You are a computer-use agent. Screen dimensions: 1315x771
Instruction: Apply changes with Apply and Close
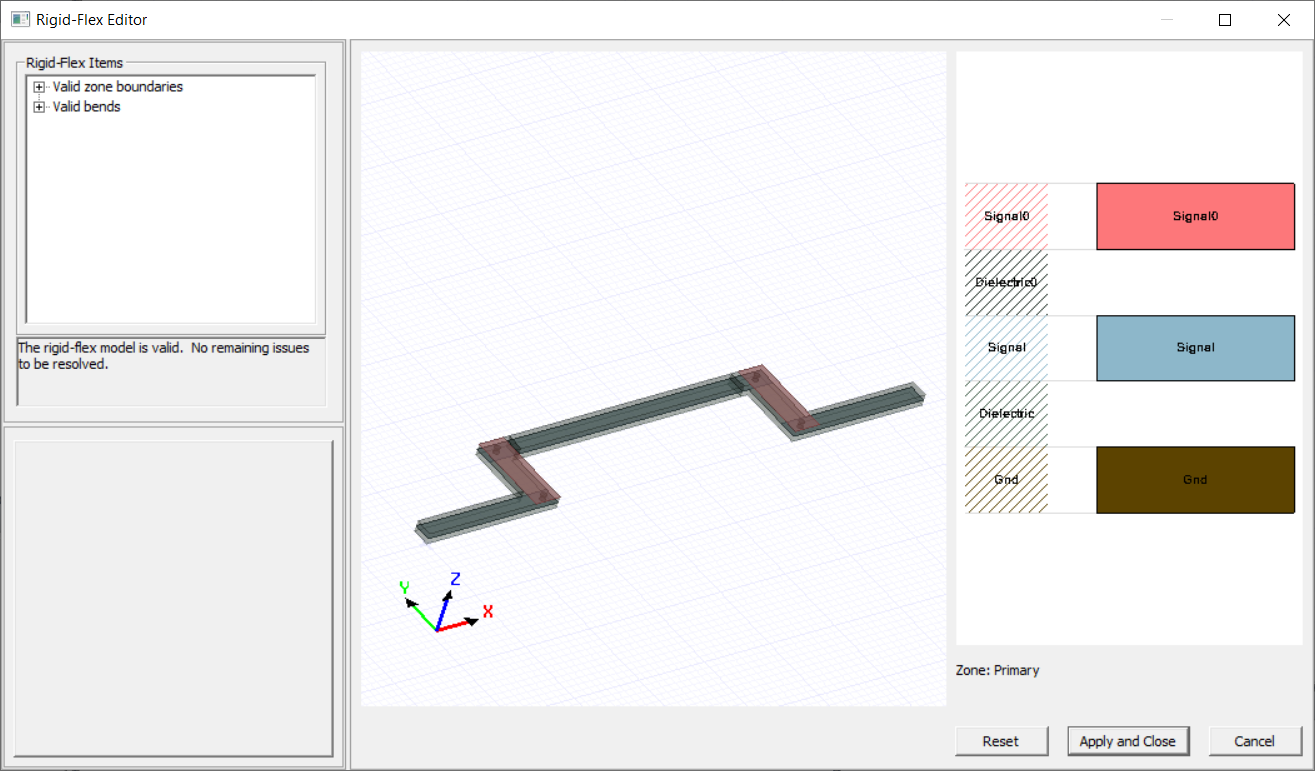pos(1128,741)
